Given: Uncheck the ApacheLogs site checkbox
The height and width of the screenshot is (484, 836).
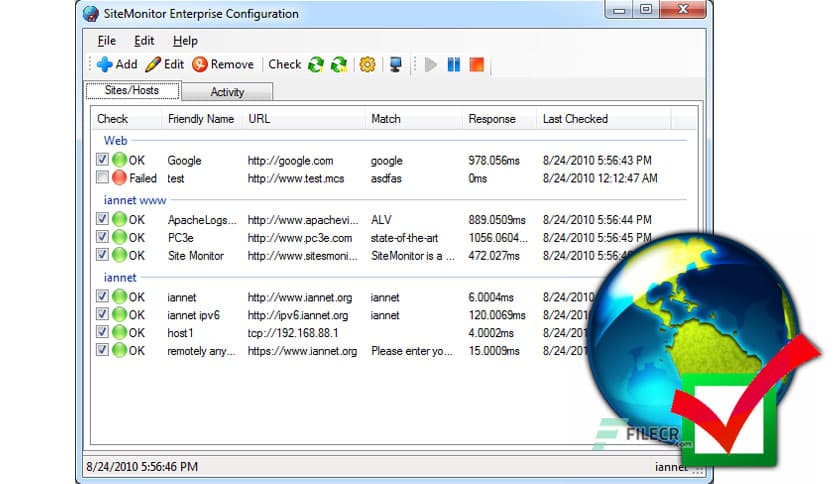Looking at the screenshot, I should pos(102,219).
